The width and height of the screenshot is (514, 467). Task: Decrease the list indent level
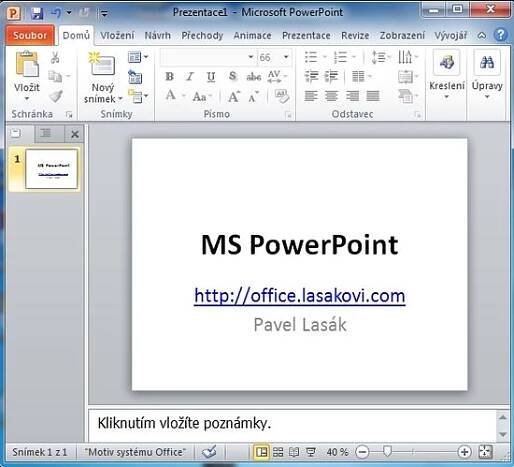pyautogui.click(x=311, y=77)
